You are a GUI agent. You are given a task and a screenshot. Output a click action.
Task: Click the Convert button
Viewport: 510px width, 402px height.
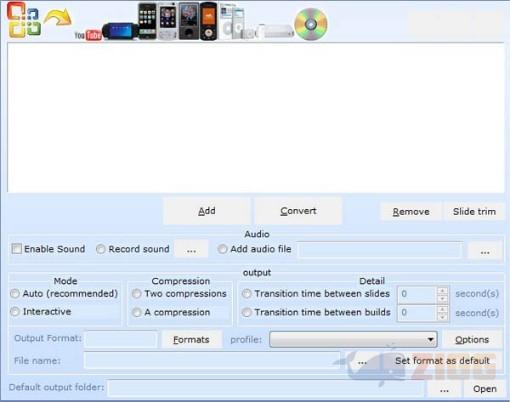(x=298, y=211)
